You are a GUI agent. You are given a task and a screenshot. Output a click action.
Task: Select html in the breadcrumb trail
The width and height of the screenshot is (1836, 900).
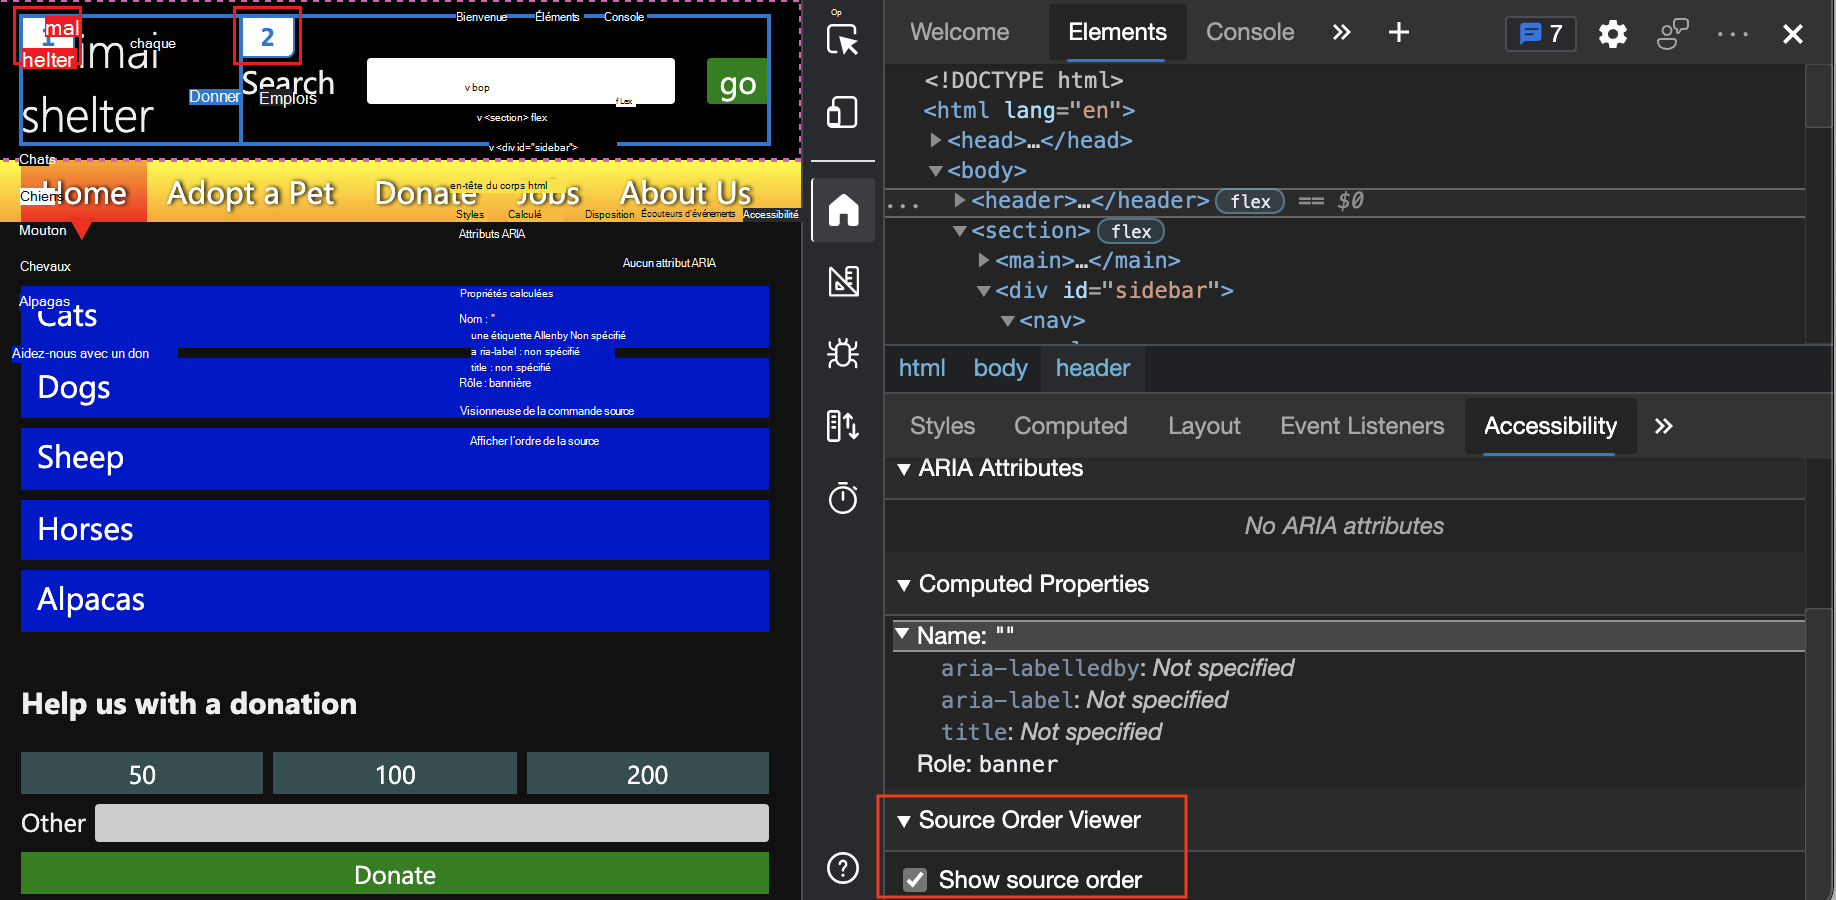pos(921,368)
